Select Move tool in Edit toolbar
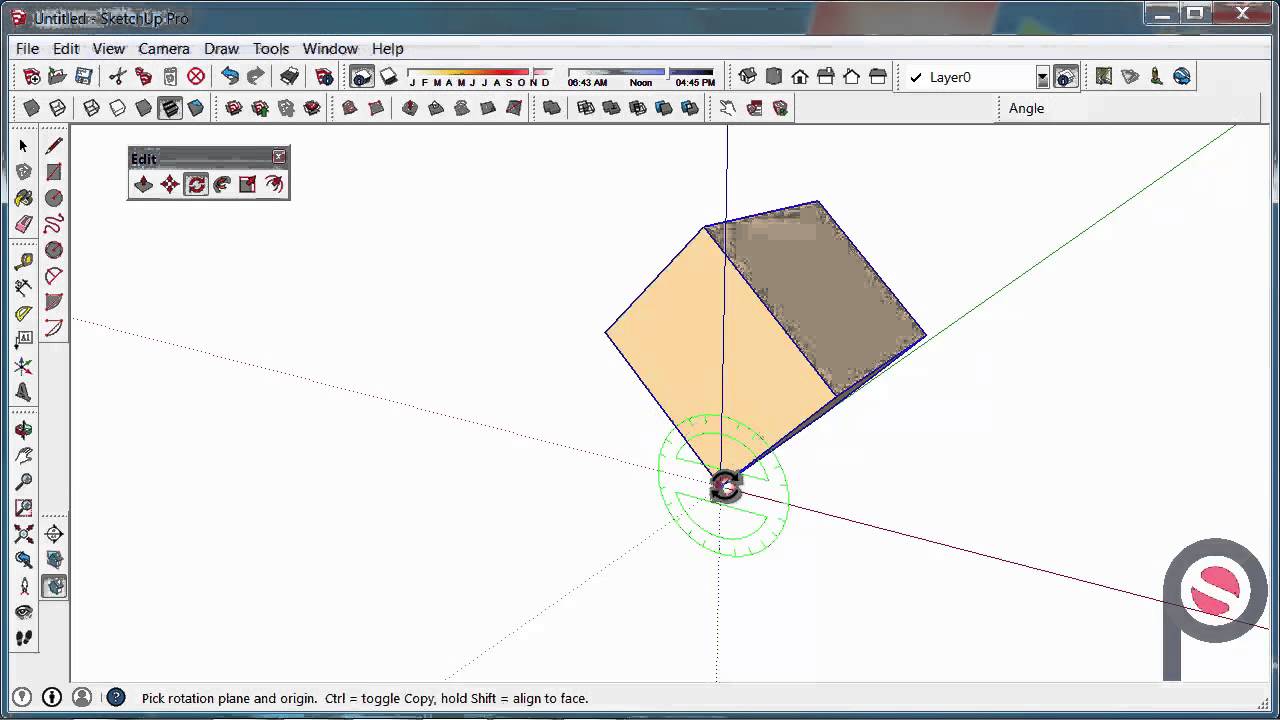 [170, 184]
